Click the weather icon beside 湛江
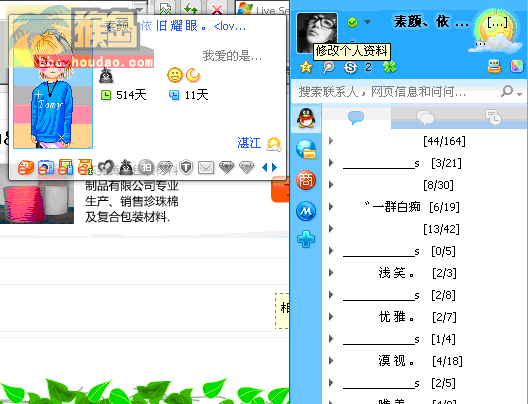 (x=273, y=144)
